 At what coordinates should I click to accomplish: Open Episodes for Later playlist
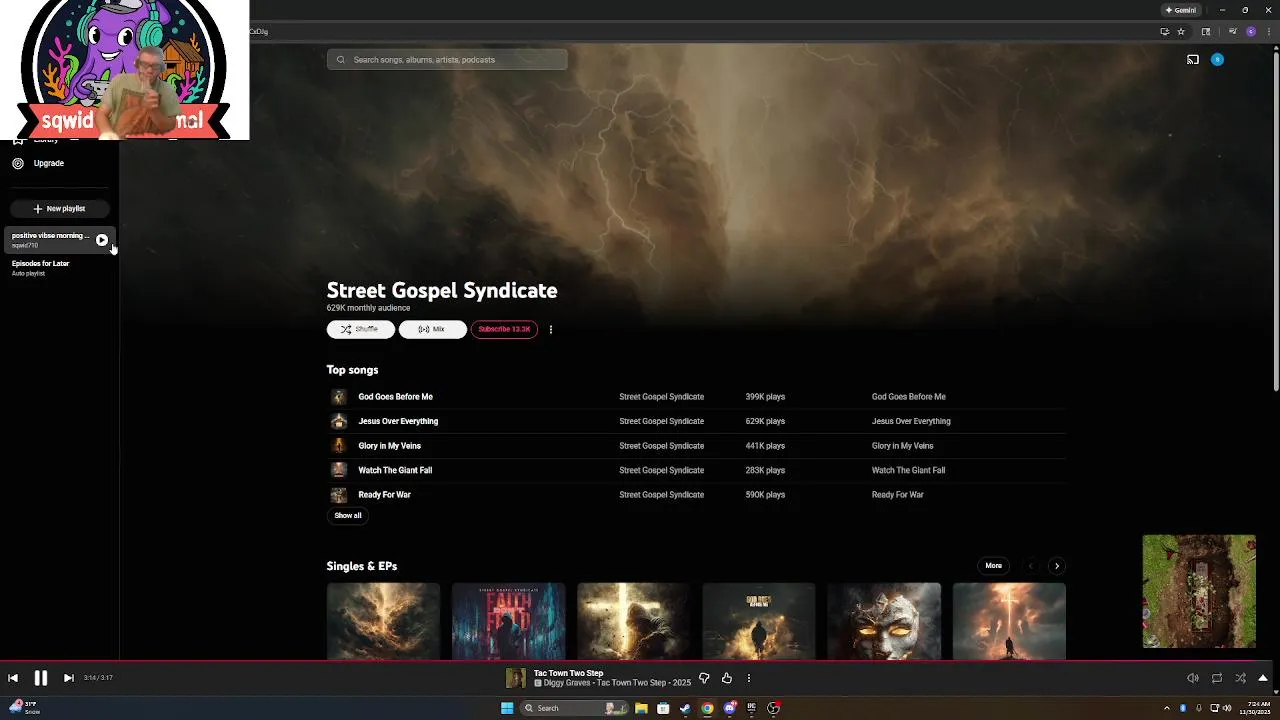click(41, 268)
